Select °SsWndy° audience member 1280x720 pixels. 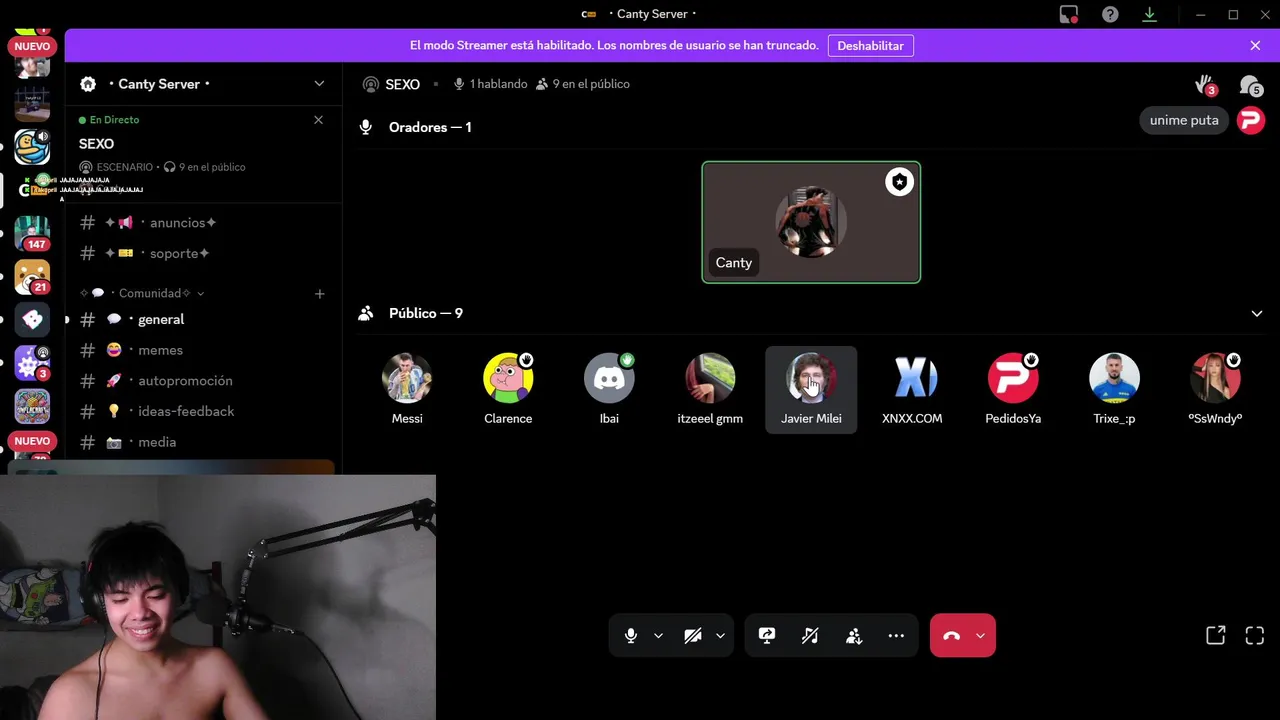click(x=1215, y=389)
